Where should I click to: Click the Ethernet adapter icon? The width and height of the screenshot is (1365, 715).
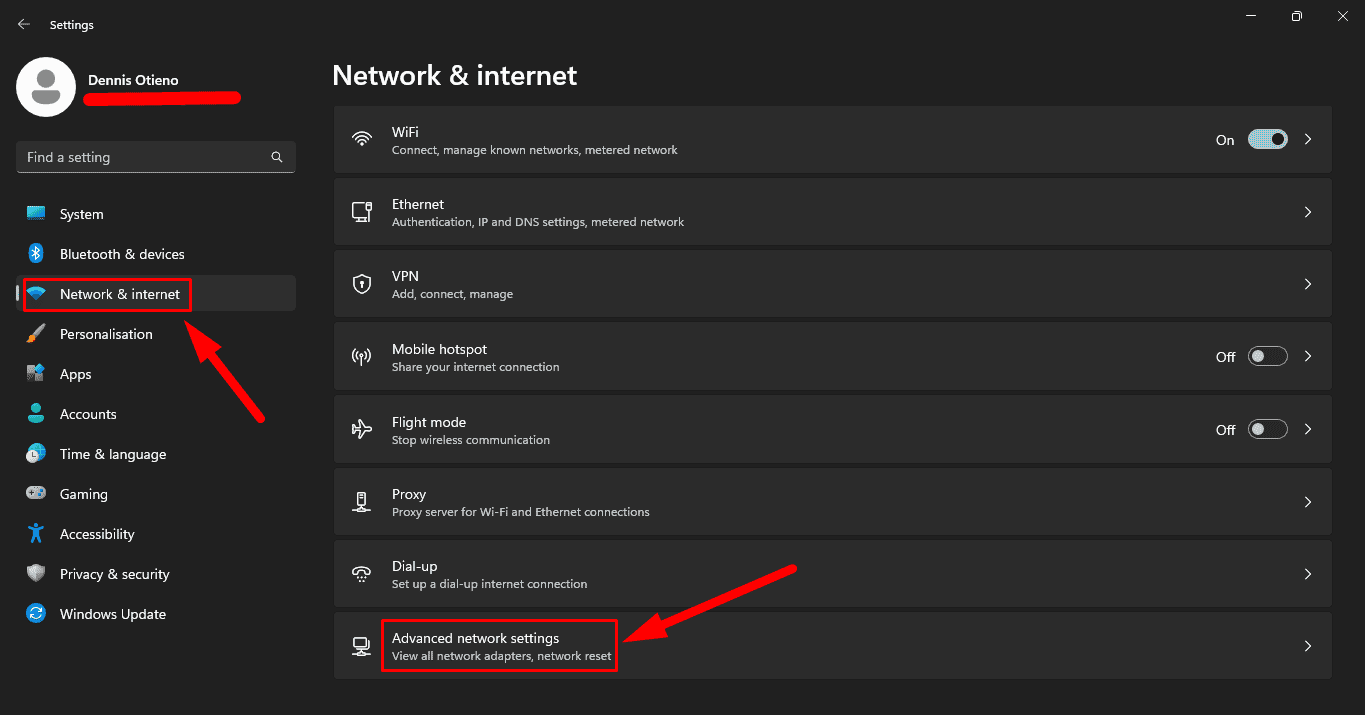361,211
